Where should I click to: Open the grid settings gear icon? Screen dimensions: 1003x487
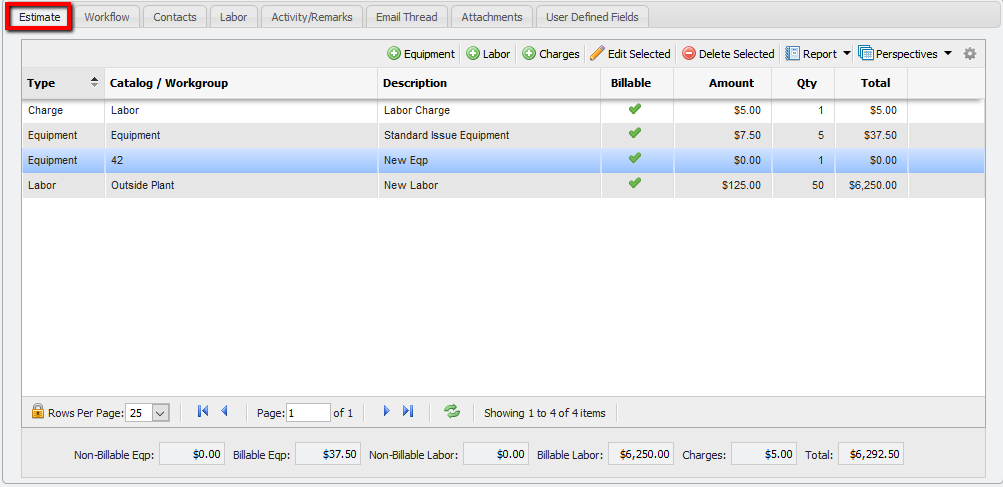(x=969, y=54)
